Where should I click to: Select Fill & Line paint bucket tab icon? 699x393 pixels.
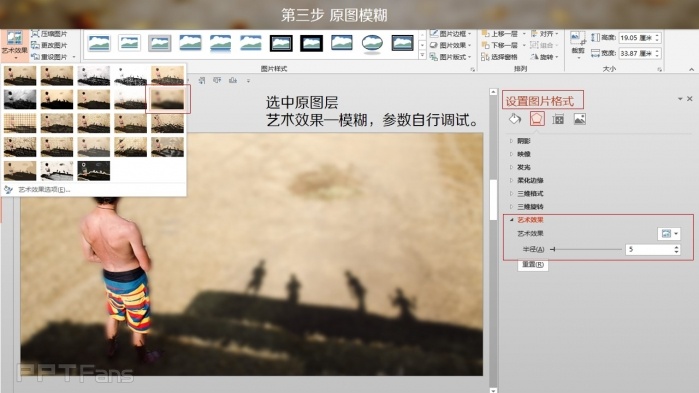click(x=515, y=119)
